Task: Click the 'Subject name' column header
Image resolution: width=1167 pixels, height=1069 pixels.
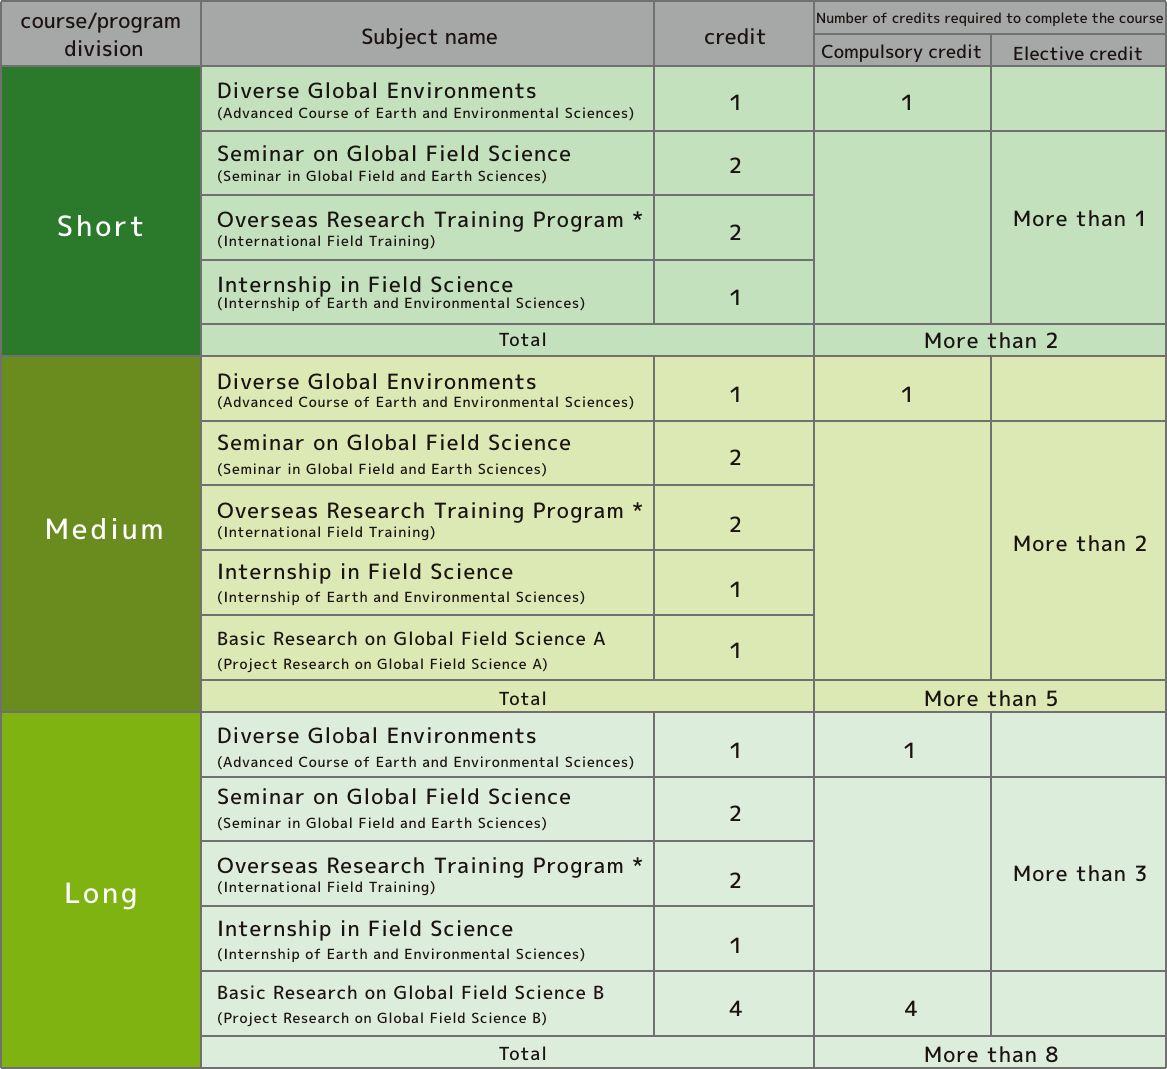Action: click(x=428, y=36)
